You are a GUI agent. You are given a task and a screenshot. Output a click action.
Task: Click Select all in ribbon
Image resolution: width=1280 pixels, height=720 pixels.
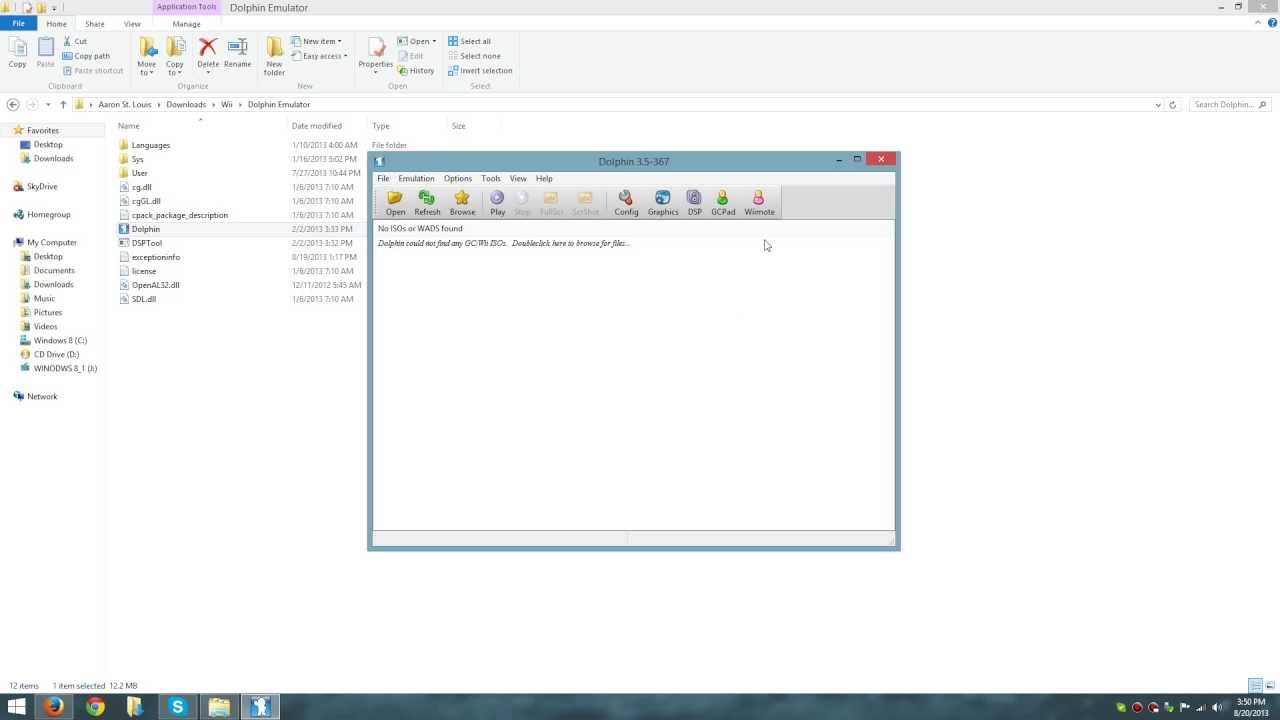(469, 41)
